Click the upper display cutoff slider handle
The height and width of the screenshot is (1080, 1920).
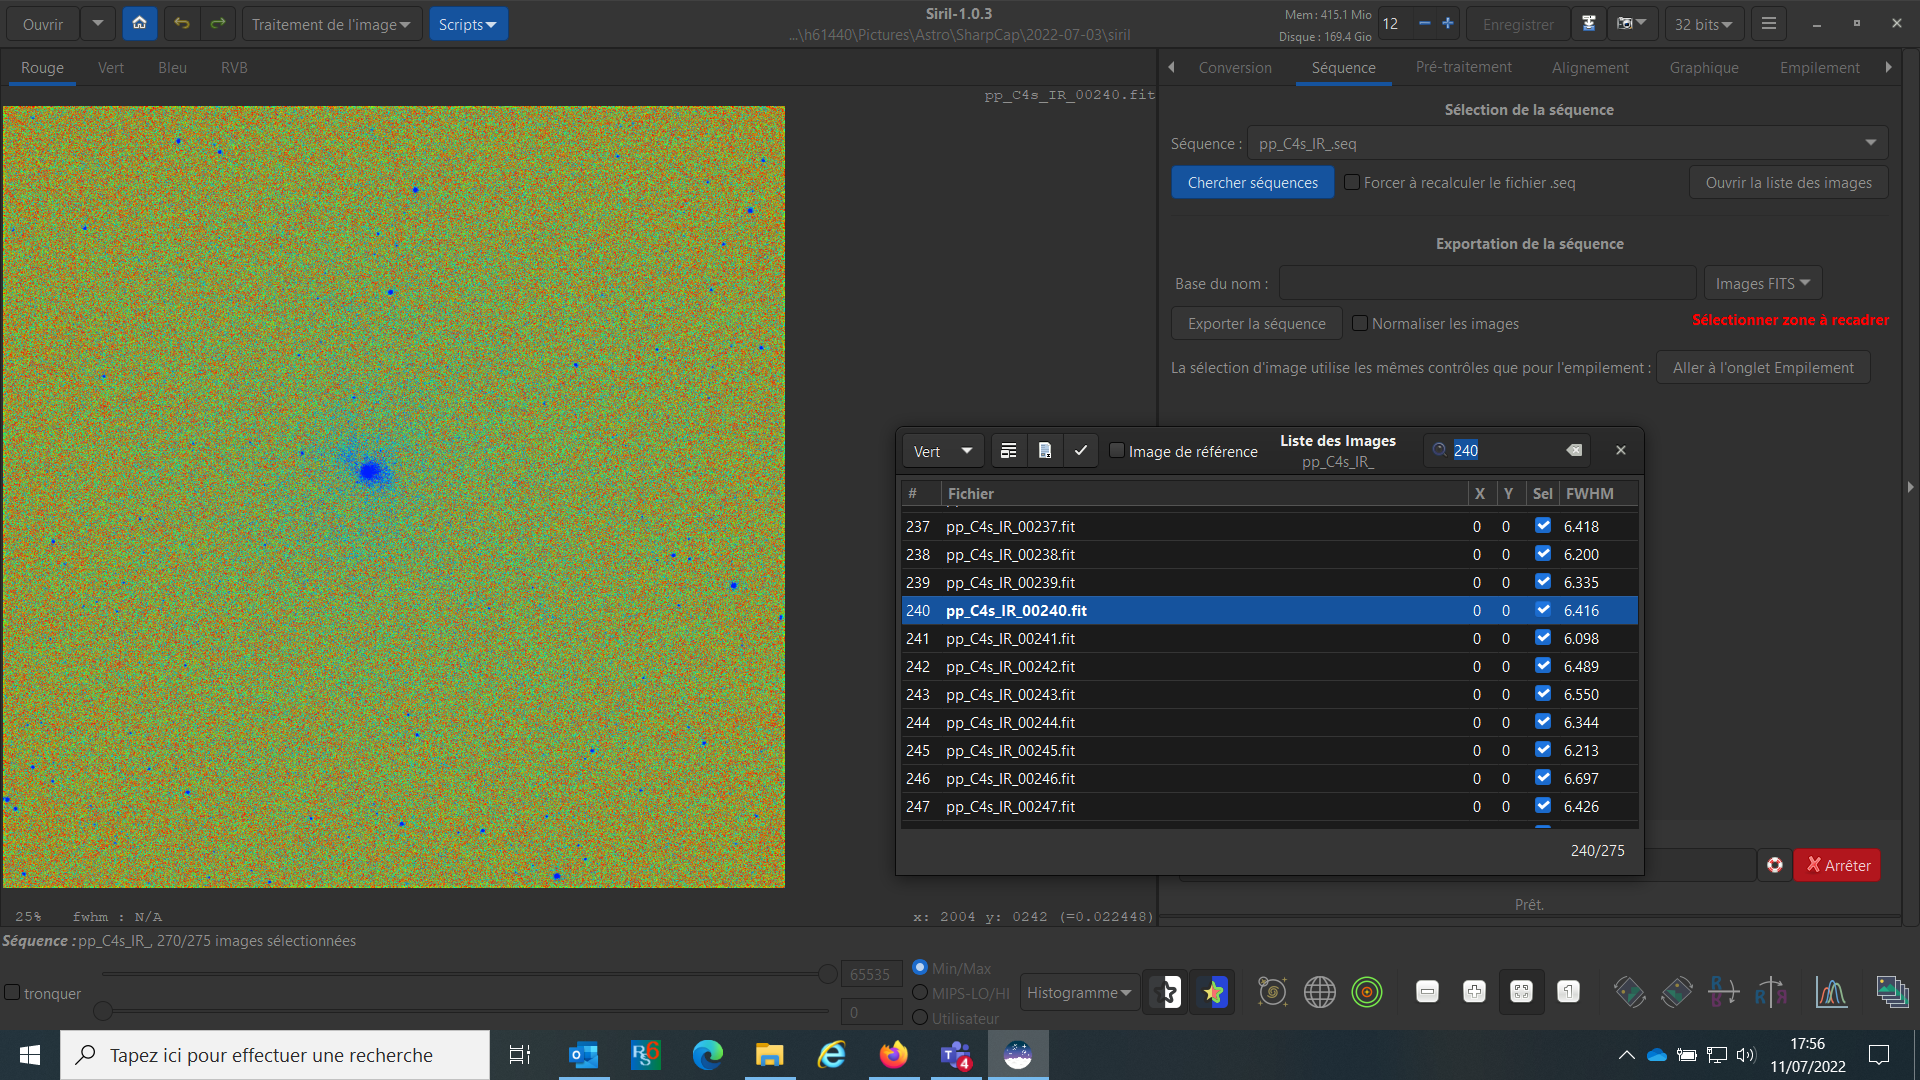(828, 974)
